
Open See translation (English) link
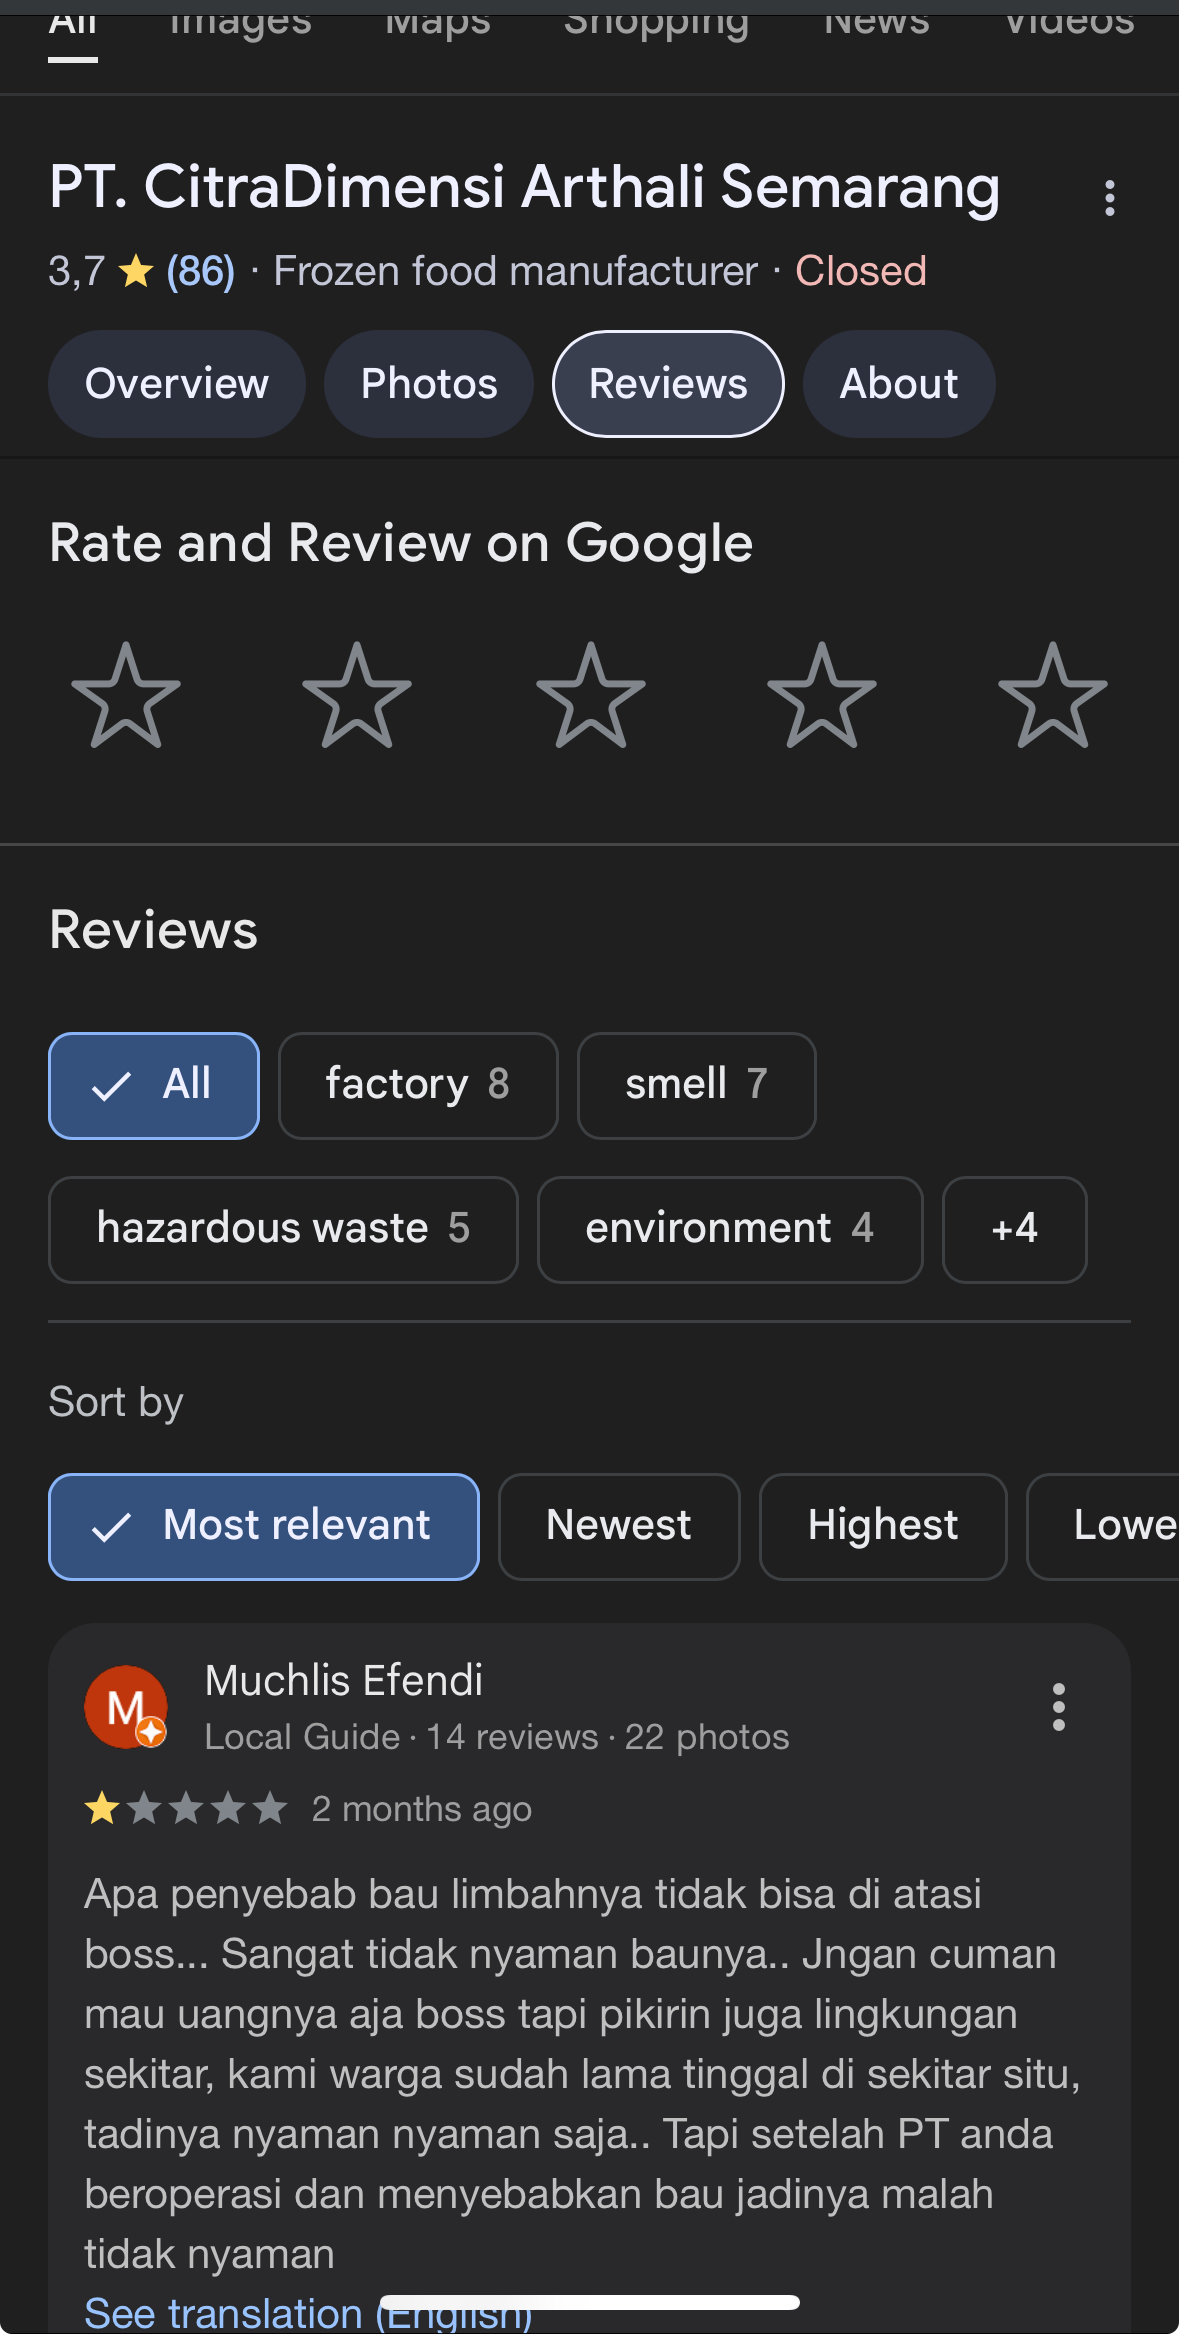point(308,2312)
